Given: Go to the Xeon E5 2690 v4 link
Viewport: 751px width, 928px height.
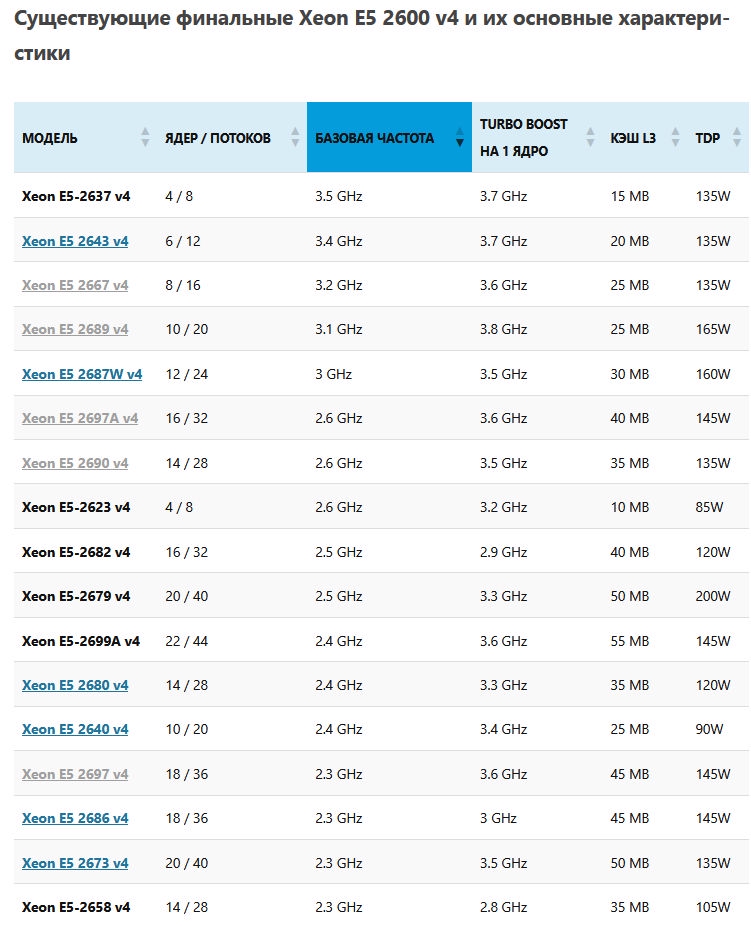Looking at the screenshot, I should (x=75, y=463).
